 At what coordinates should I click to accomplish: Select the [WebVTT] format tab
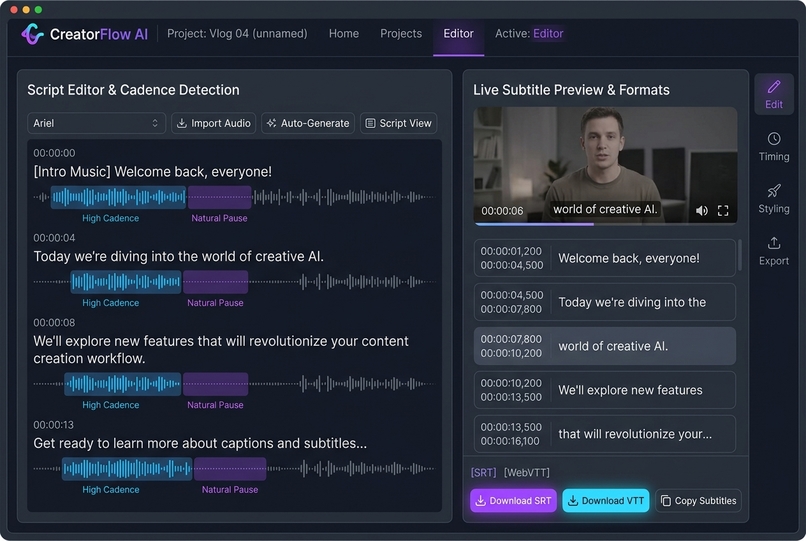coord(526,472)
